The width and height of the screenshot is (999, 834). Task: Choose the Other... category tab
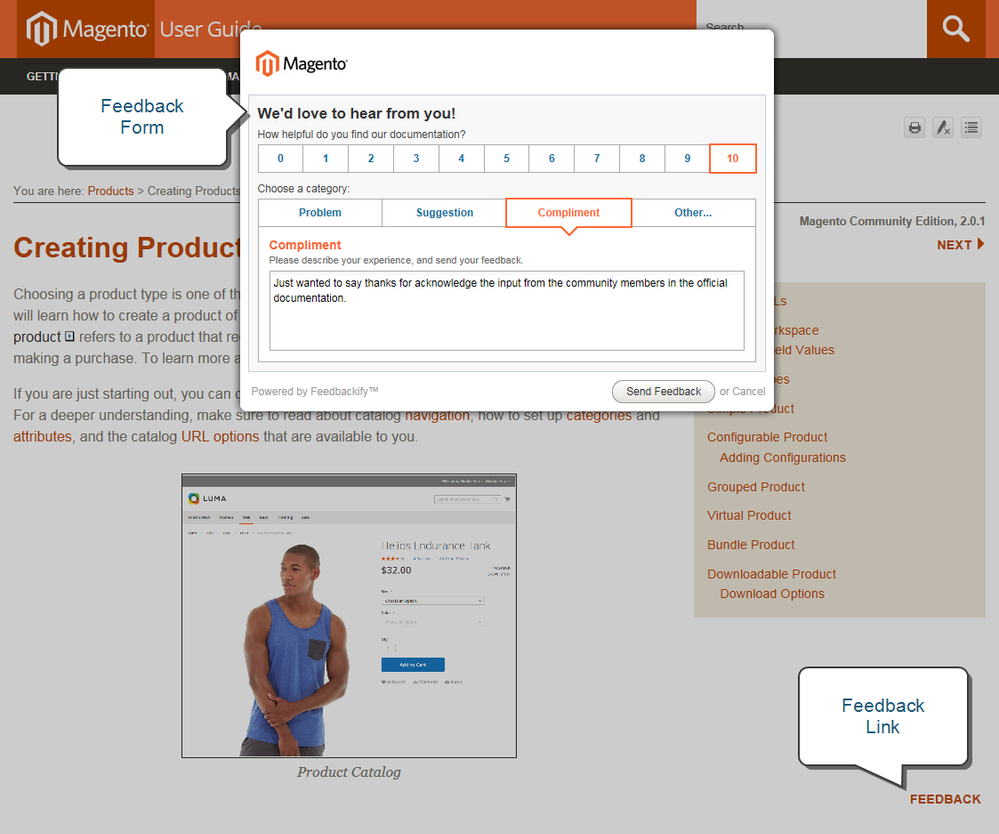tap(693, 213)
